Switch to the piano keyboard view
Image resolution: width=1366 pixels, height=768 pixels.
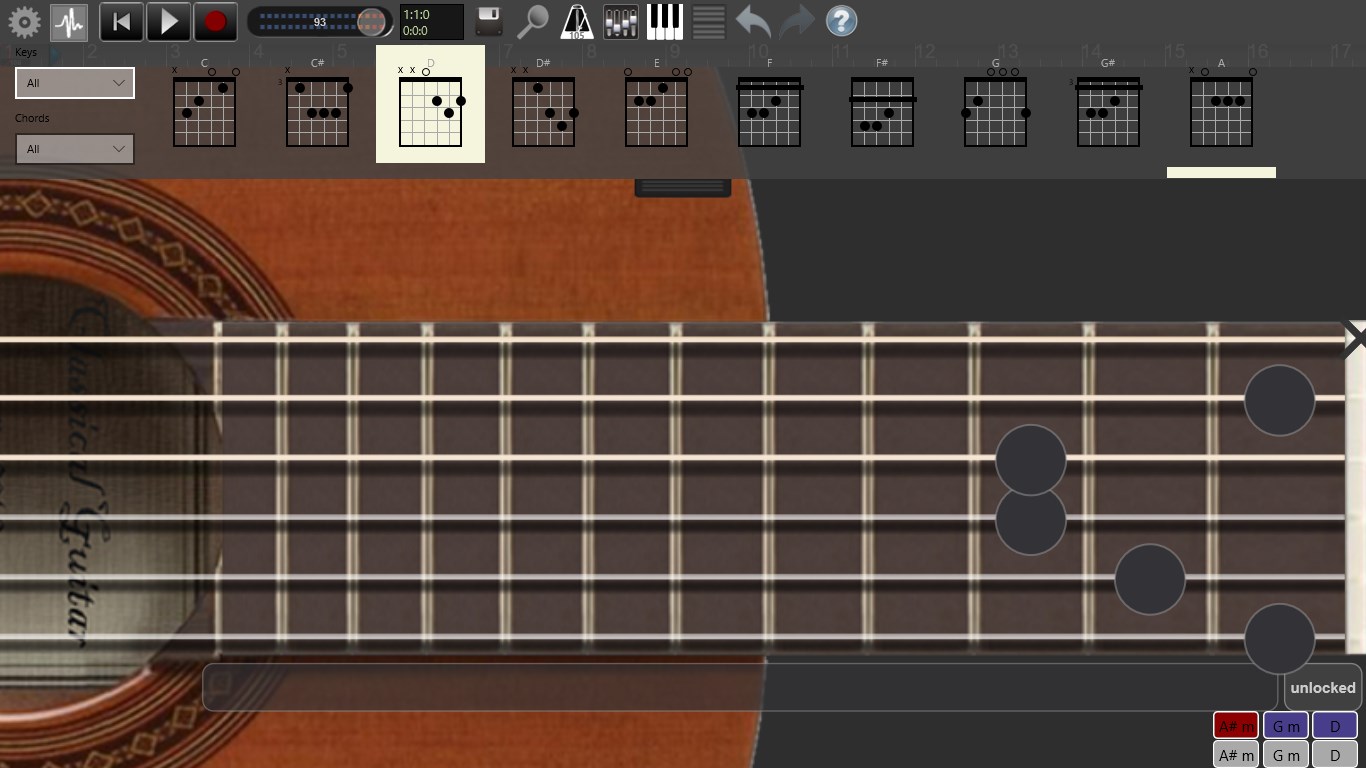664,20
